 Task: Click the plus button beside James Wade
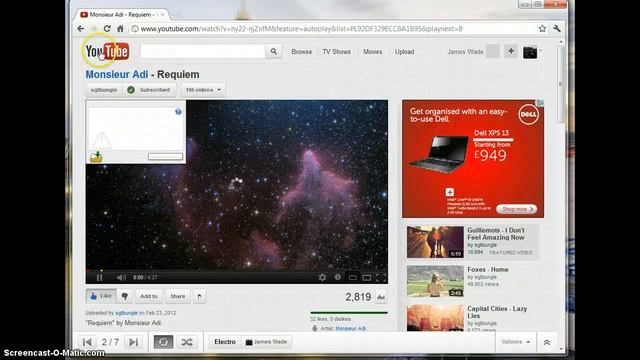pyautogui.click(x=511, y=51)
